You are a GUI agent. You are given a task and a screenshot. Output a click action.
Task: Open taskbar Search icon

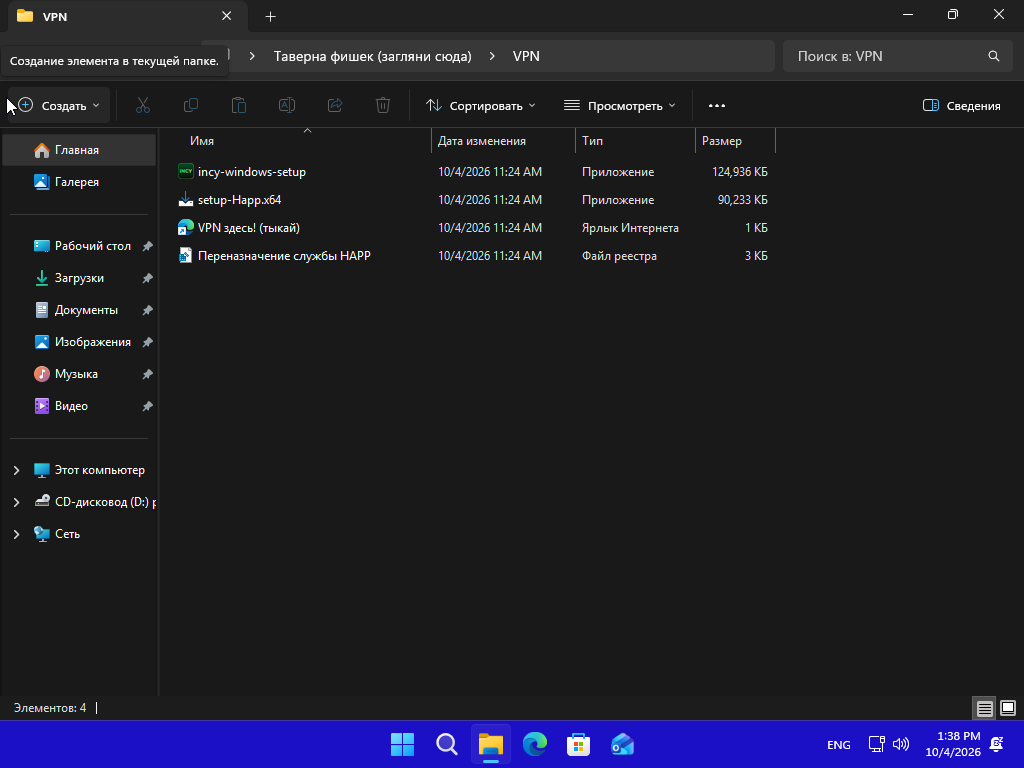(447, 744)
